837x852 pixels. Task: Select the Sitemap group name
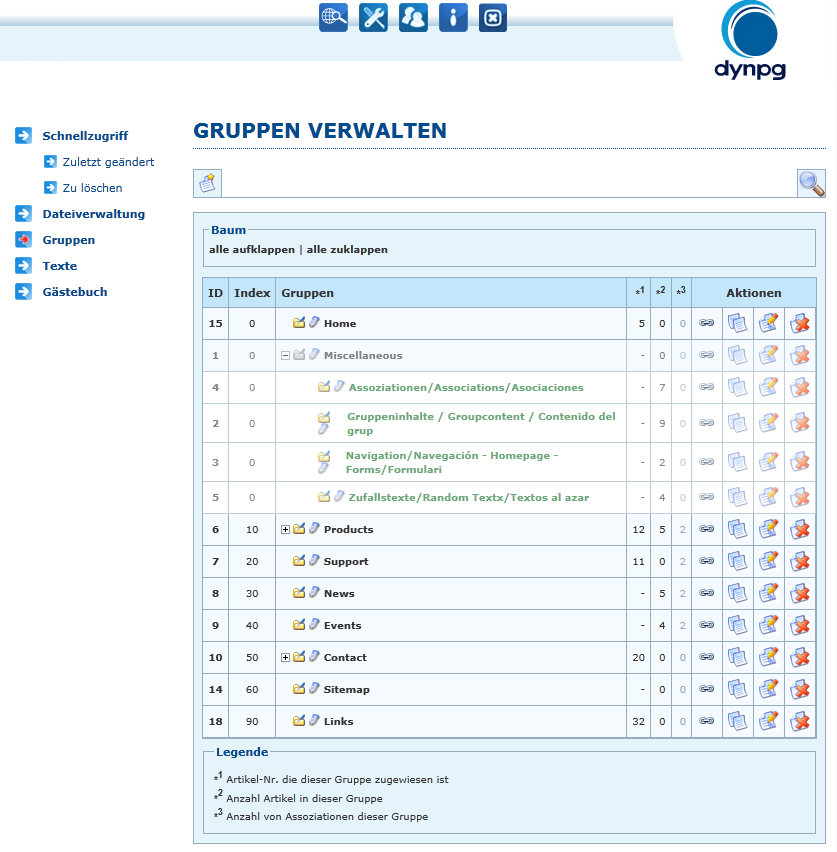[x=346, y=689]
